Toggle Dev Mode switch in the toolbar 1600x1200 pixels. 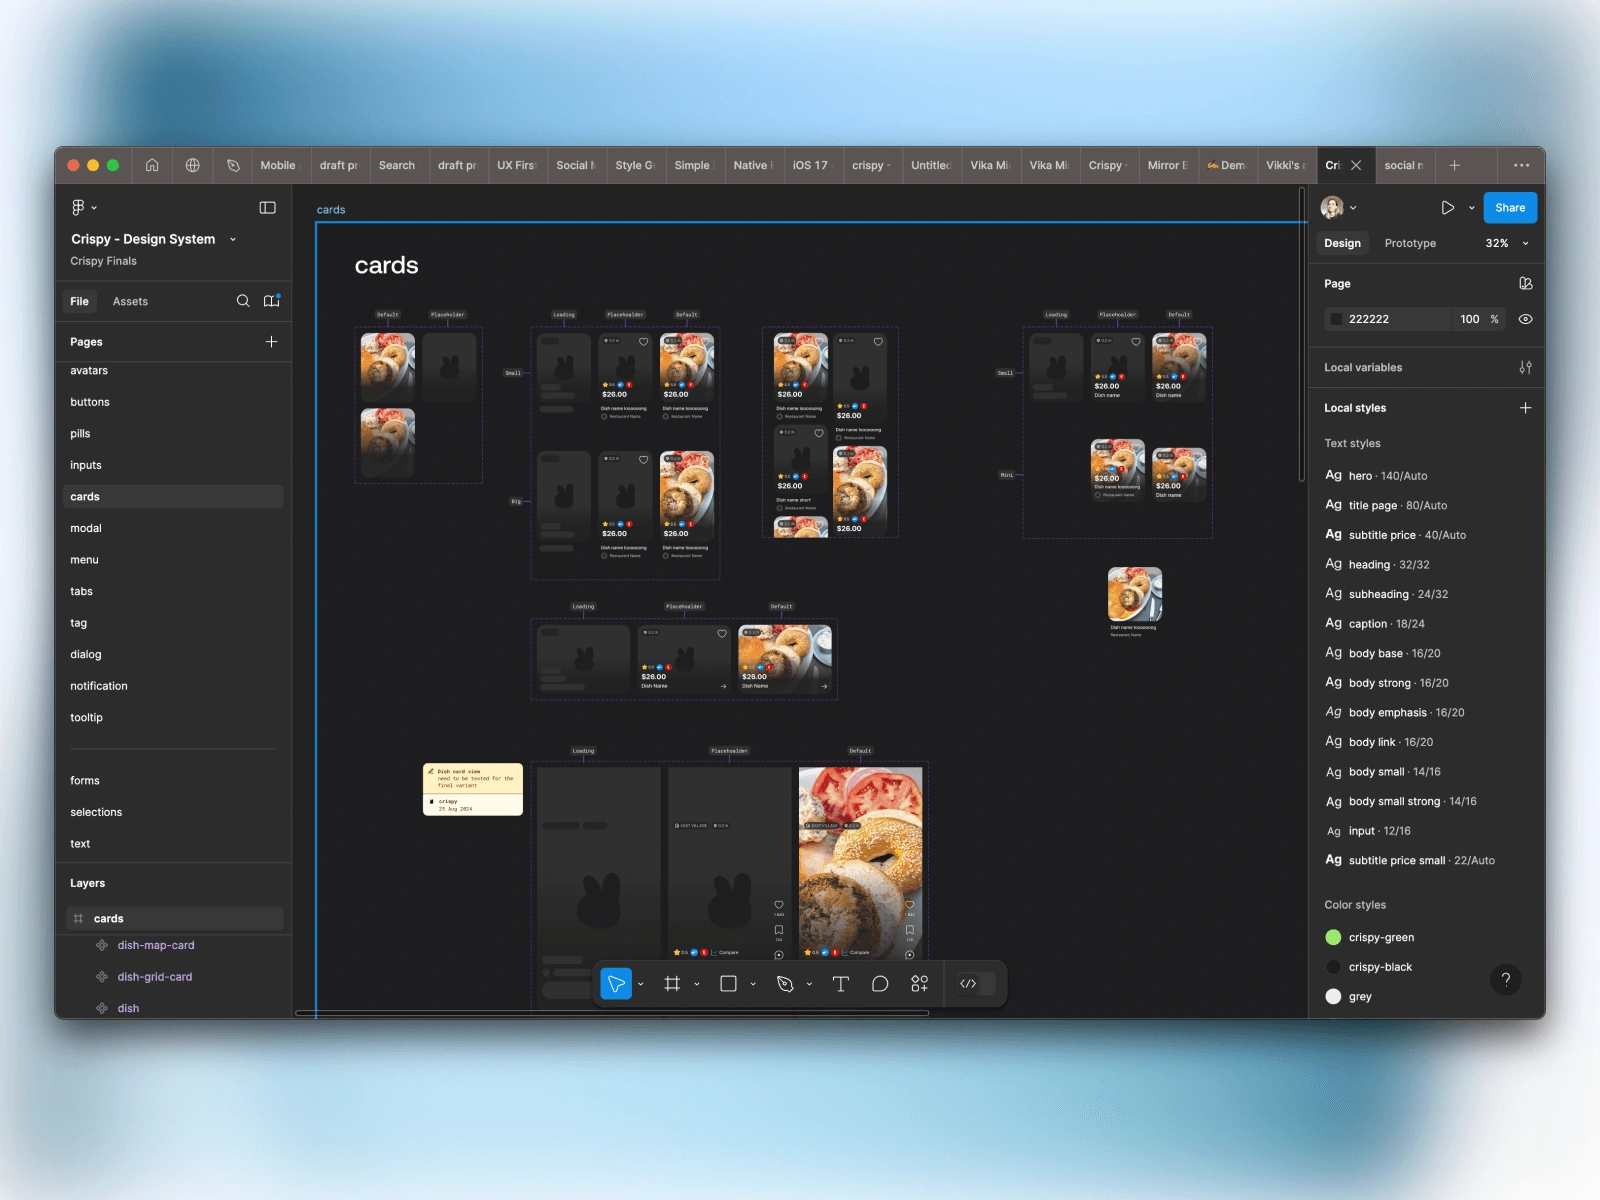coord(975,984)
